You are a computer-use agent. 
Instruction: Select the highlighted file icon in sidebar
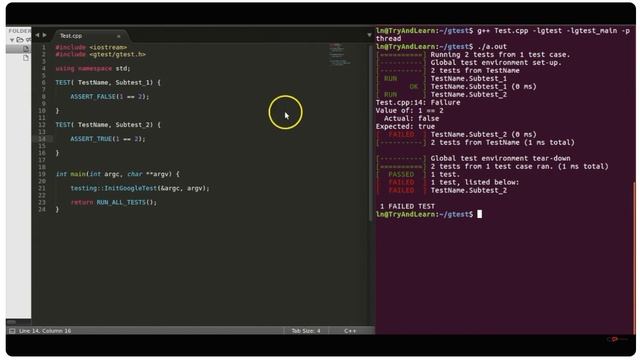pos(26,49)
